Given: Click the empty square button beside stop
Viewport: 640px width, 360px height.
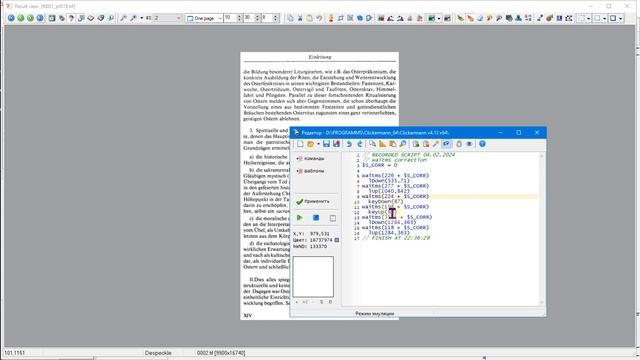Looking at the screenshot, I should click(333, 218).
